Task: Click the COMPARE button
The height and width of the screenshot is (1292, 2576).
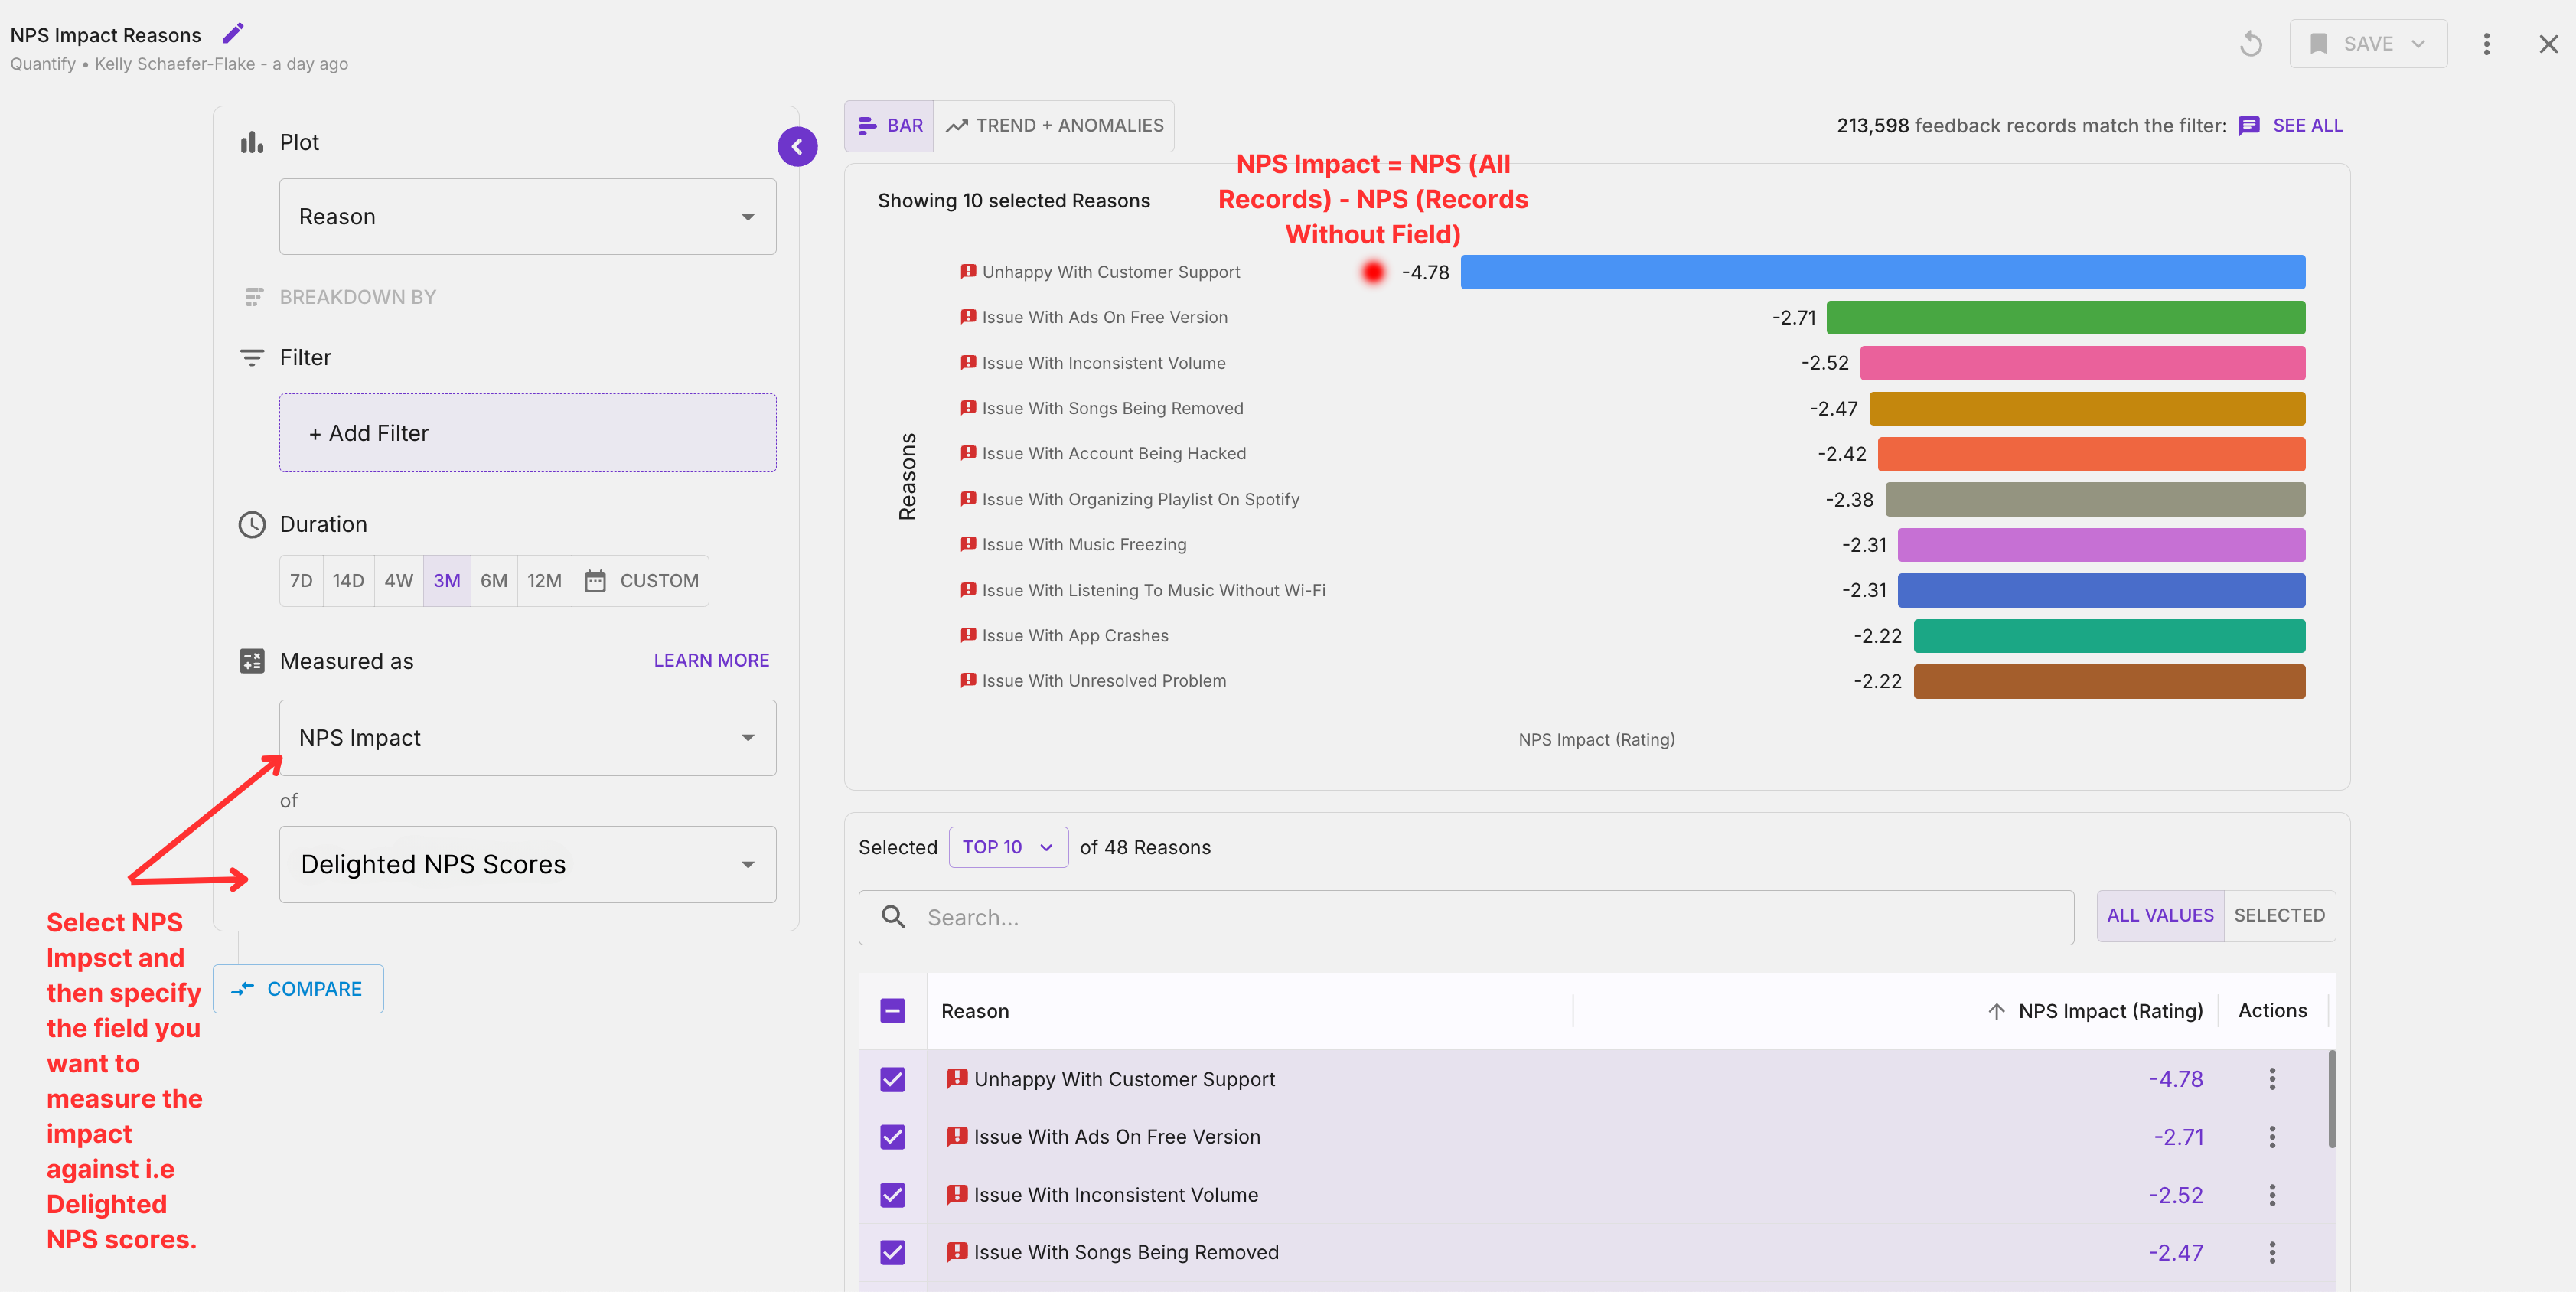Action: pos(298,989)
